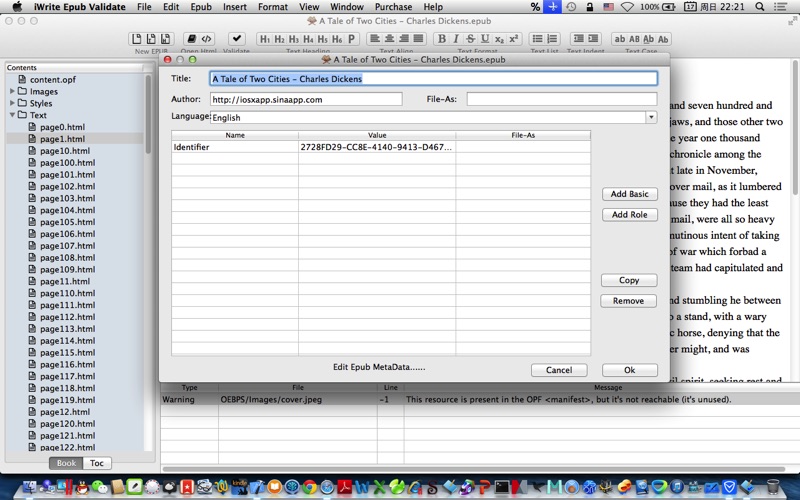The height and width of the screenshot is (500, 800).
Task: Apply Heading 6 with H6 icon
Action: coord(337,39)
